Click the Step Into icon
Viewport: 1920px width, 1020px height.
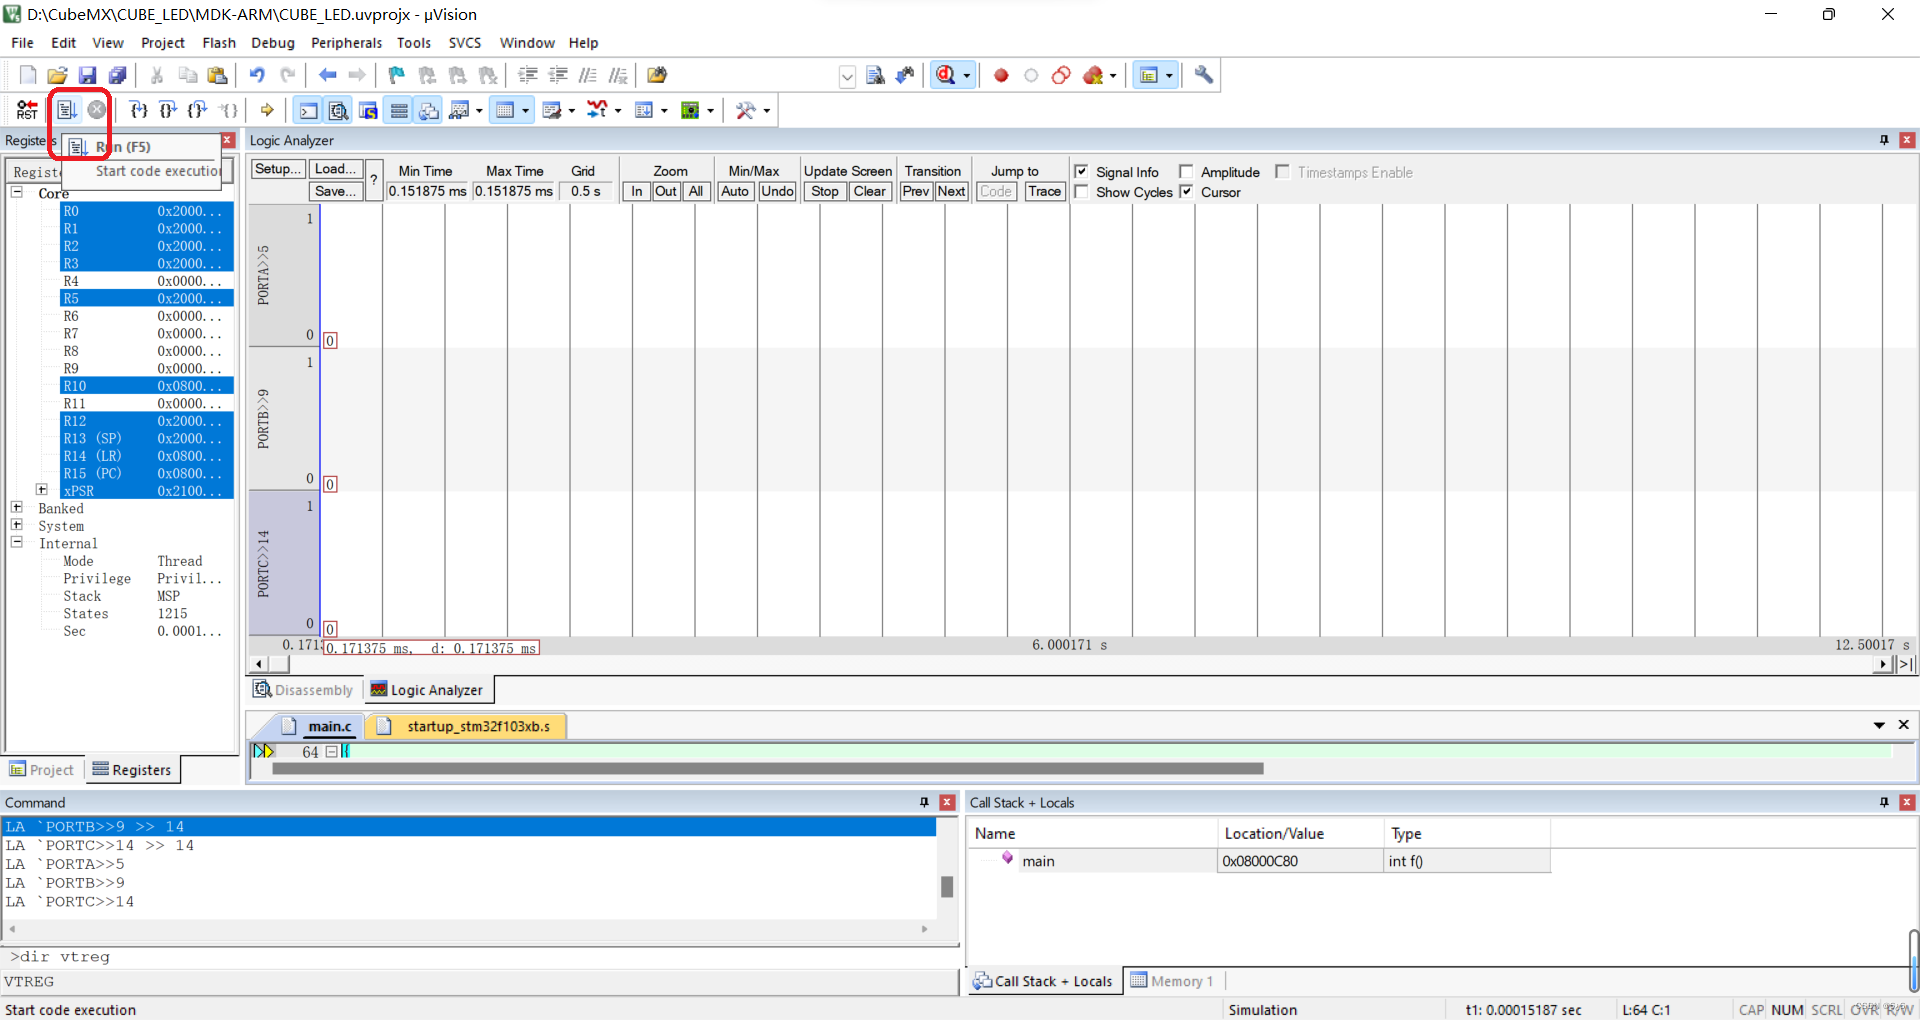[139, 110]
